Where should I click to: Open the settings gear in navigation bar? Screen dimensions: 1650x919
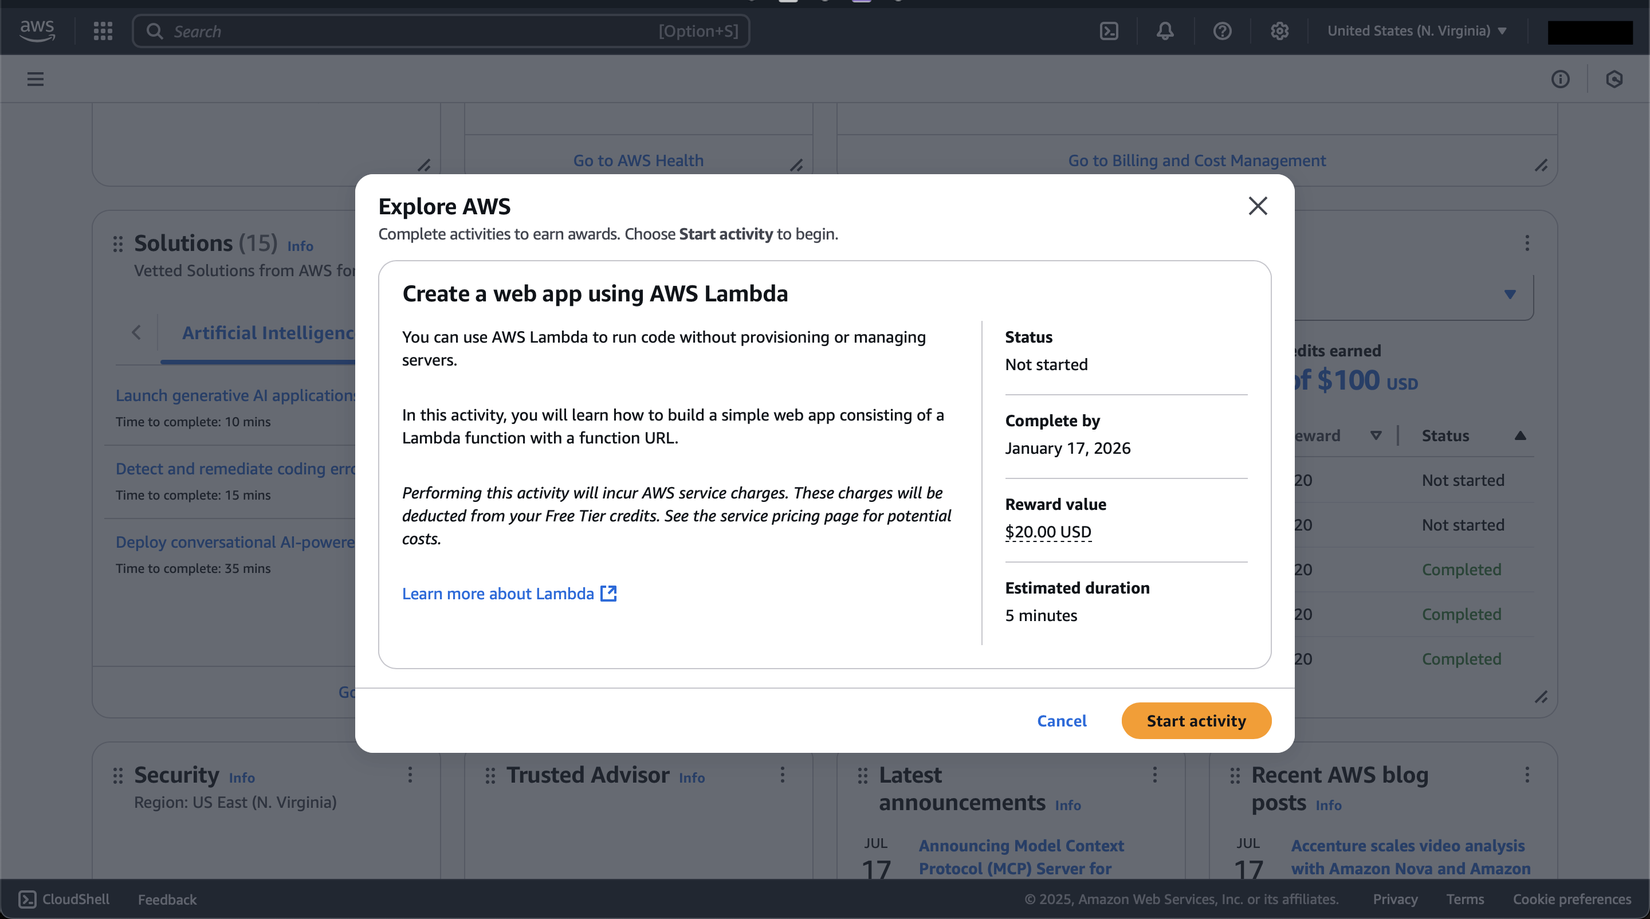pyautogui.click(x=1279, y=31)
